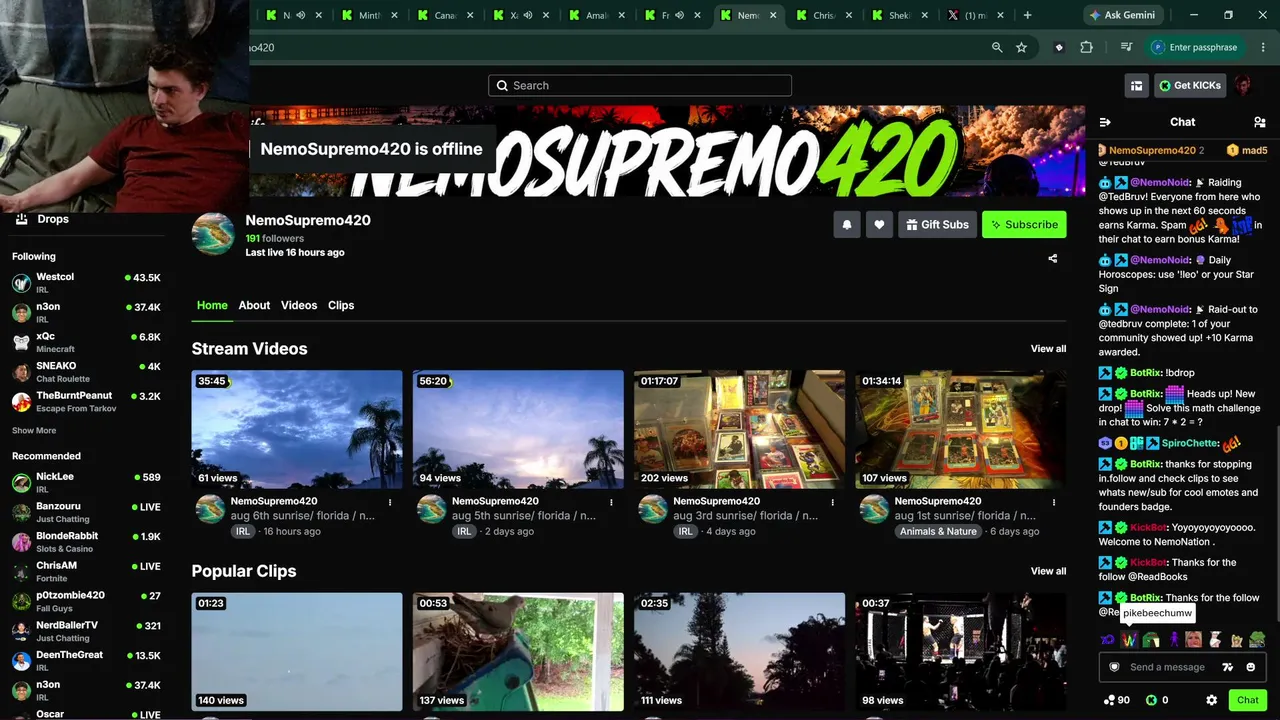Expand the Following list with Show More

[x=34, y=431]
